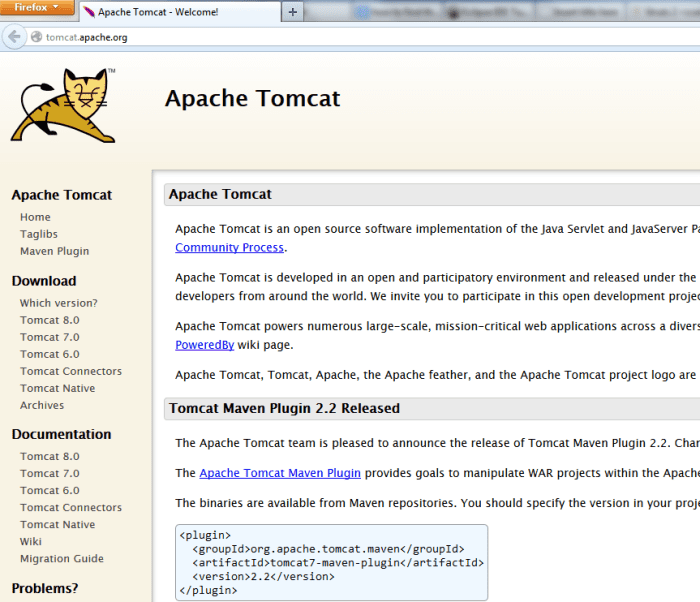
Task: Click Which version? under Download
Action: (x=58, y=303)
